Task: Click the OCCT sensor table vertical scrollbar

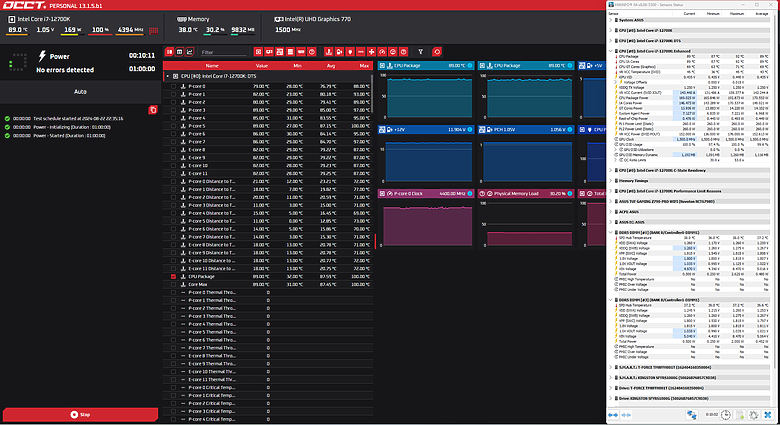Action: [x=372, y=93]
